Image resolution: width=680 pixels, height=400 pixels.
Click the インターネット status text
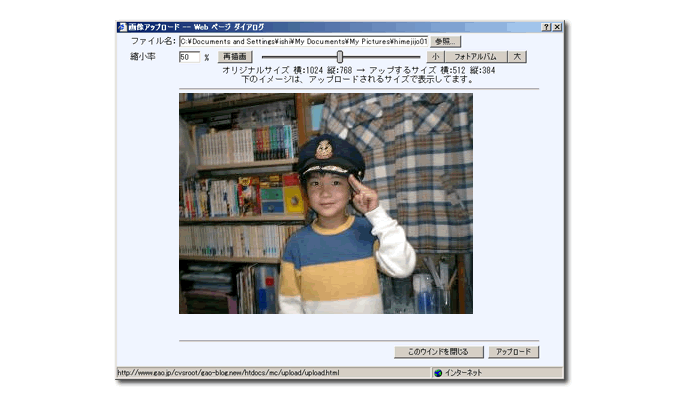(464, 373)
